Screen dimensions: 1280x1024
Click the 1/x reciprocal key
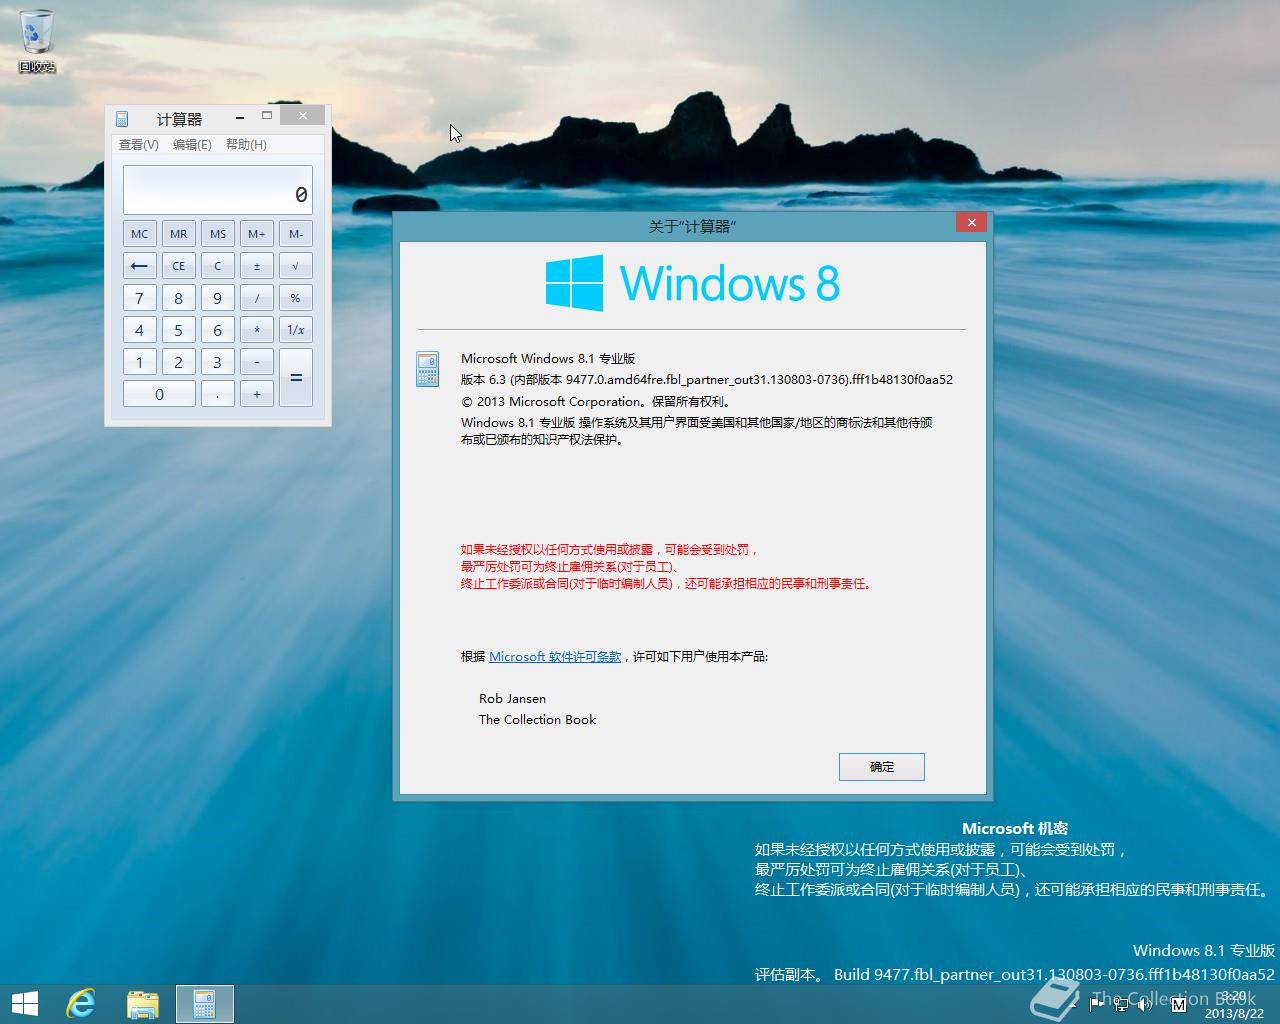[296, 330]
